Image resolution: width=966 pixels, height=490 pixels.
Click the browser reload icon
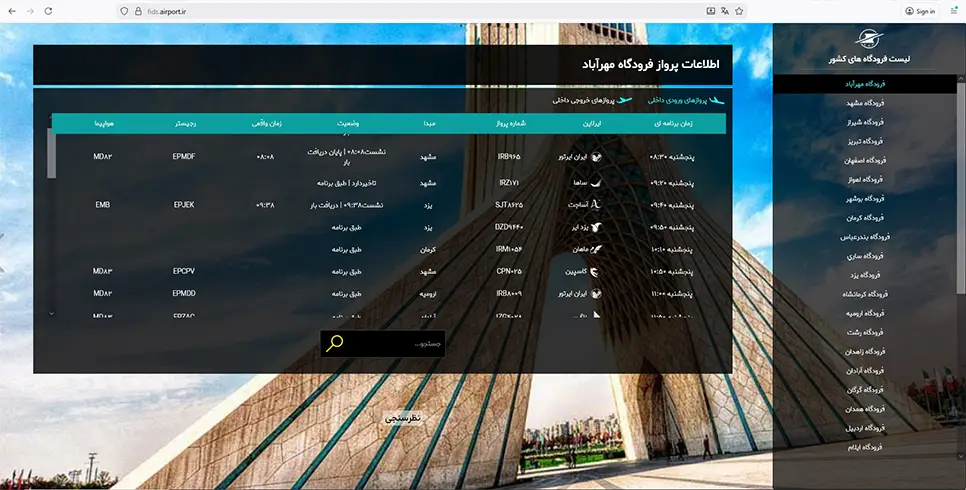click(48, 11)
